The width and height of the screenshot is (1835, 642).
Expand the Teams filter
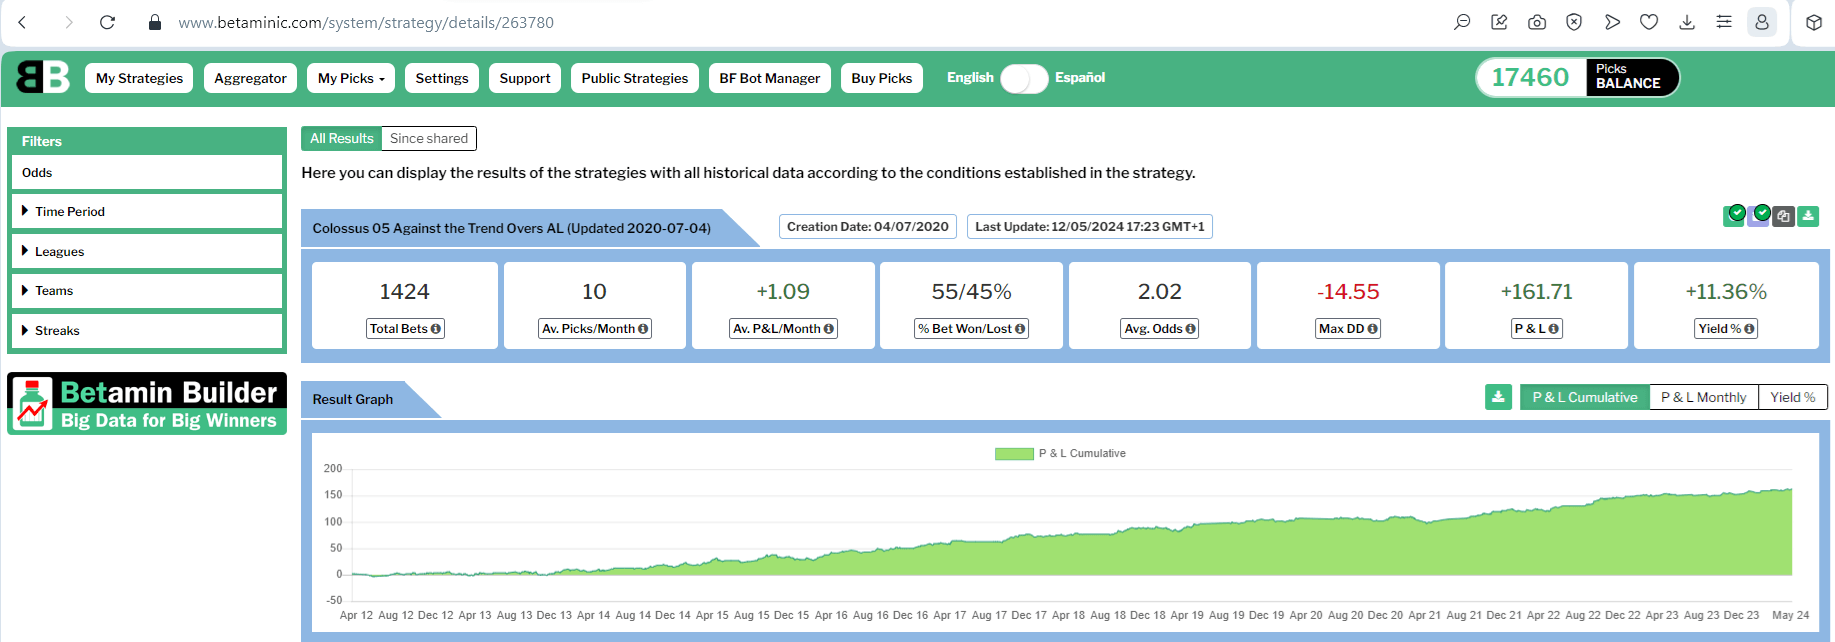(147, 291)
